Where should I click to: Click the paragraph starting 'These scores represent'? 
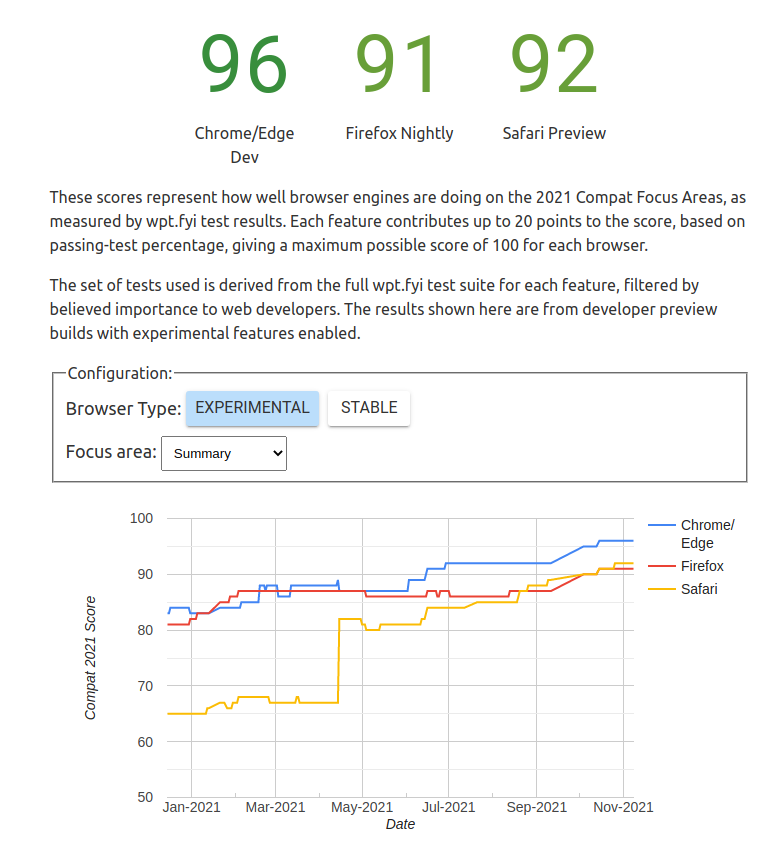(x=398, y=221)
